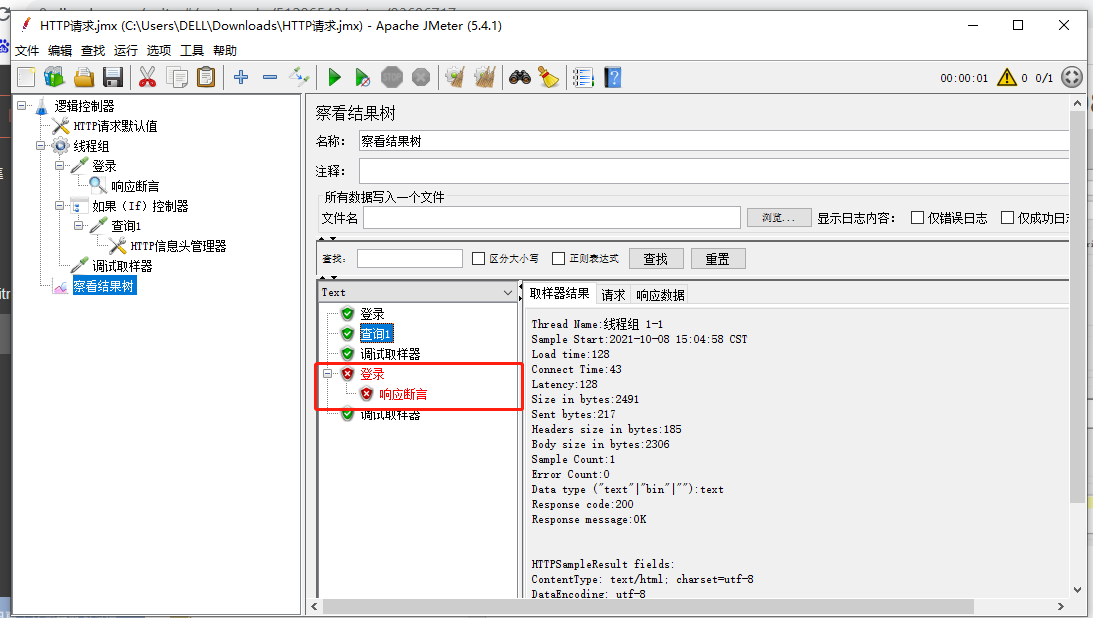
Task: Click the New test plan icon
Action: click(x=26, y=77)
